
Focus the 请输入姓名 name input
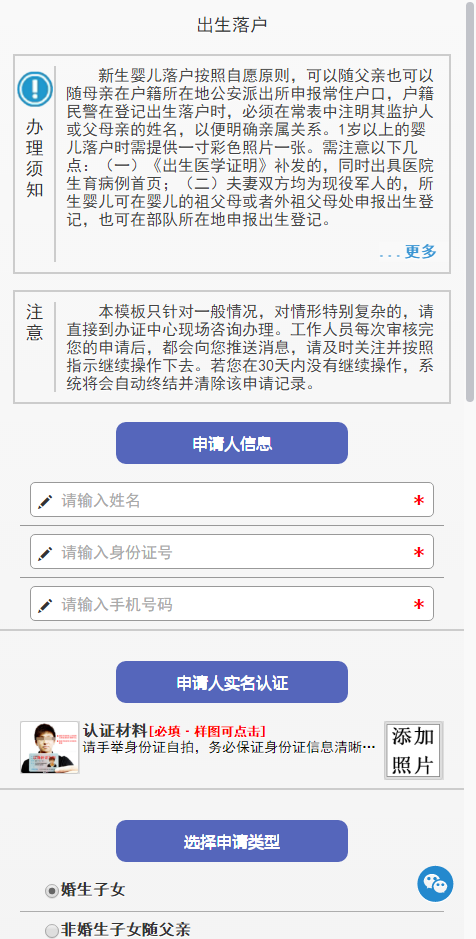click(x=232, y=500)
